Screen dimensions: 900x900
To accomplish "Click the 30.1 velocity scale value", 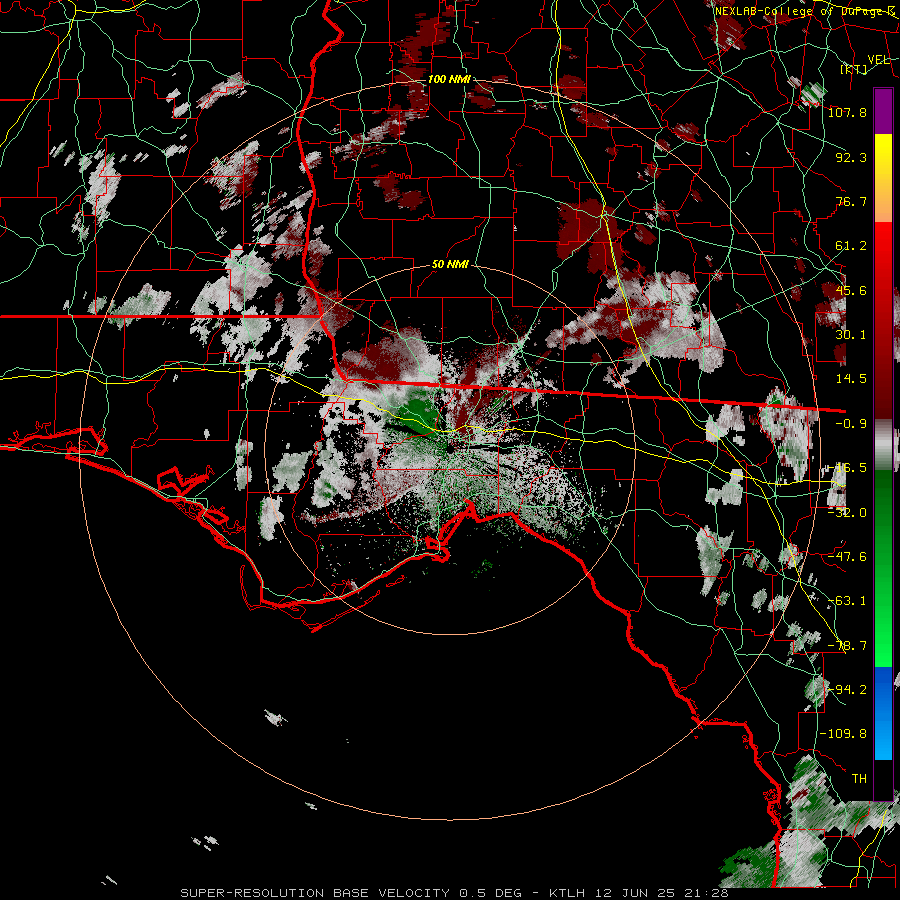I will 851,335.
